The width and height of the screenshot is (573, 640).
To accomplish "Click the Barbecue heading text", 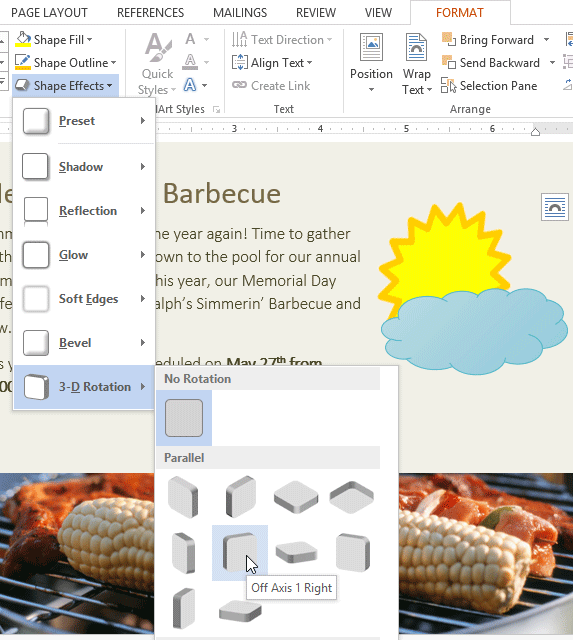I will pyautogui.click(x=222, y=193).
